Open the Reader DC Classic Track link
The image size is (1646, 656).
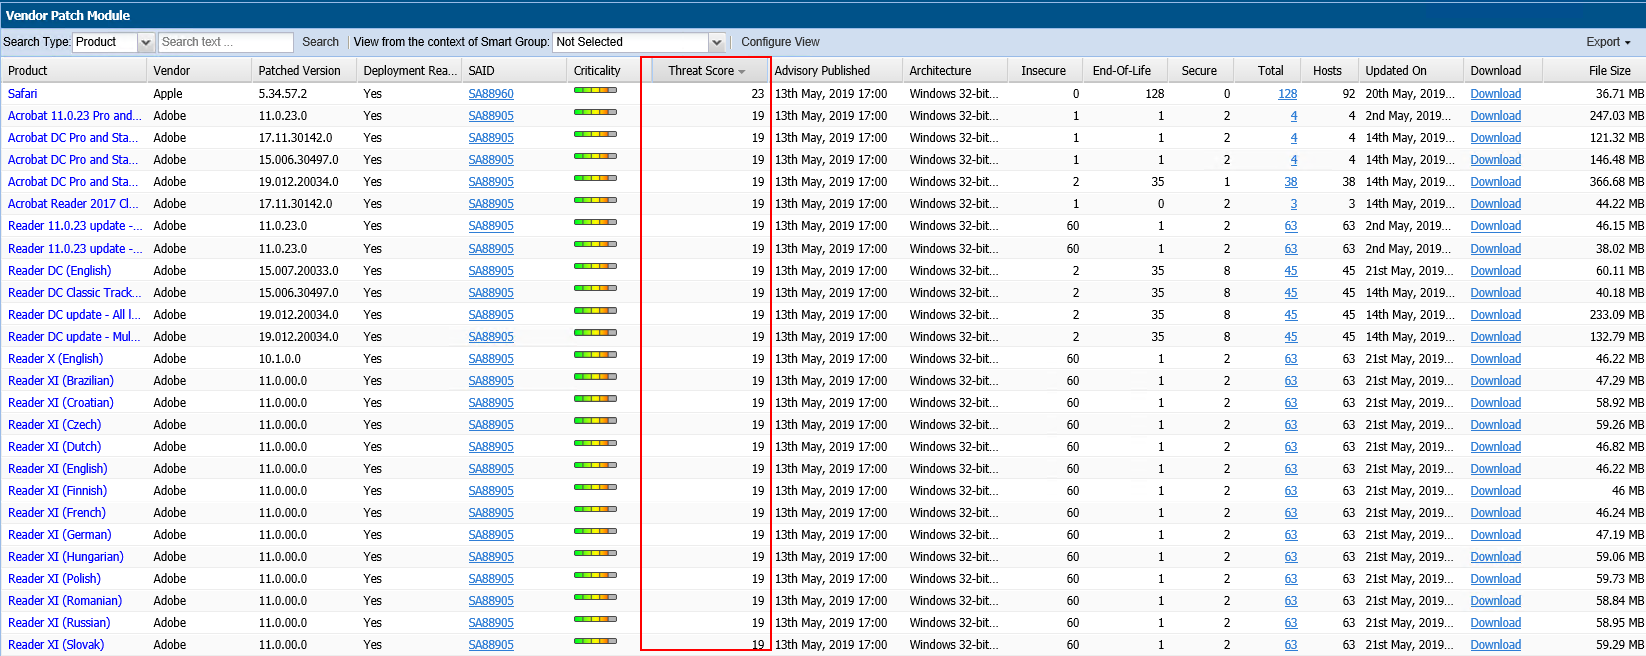75,293
